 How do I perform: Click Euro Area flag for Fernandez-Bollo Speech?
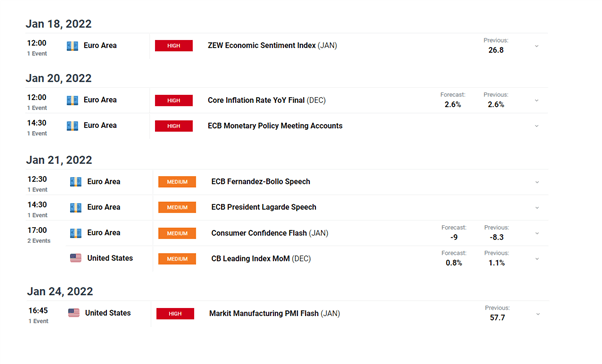pyautogui.click(x=76, y=182)
